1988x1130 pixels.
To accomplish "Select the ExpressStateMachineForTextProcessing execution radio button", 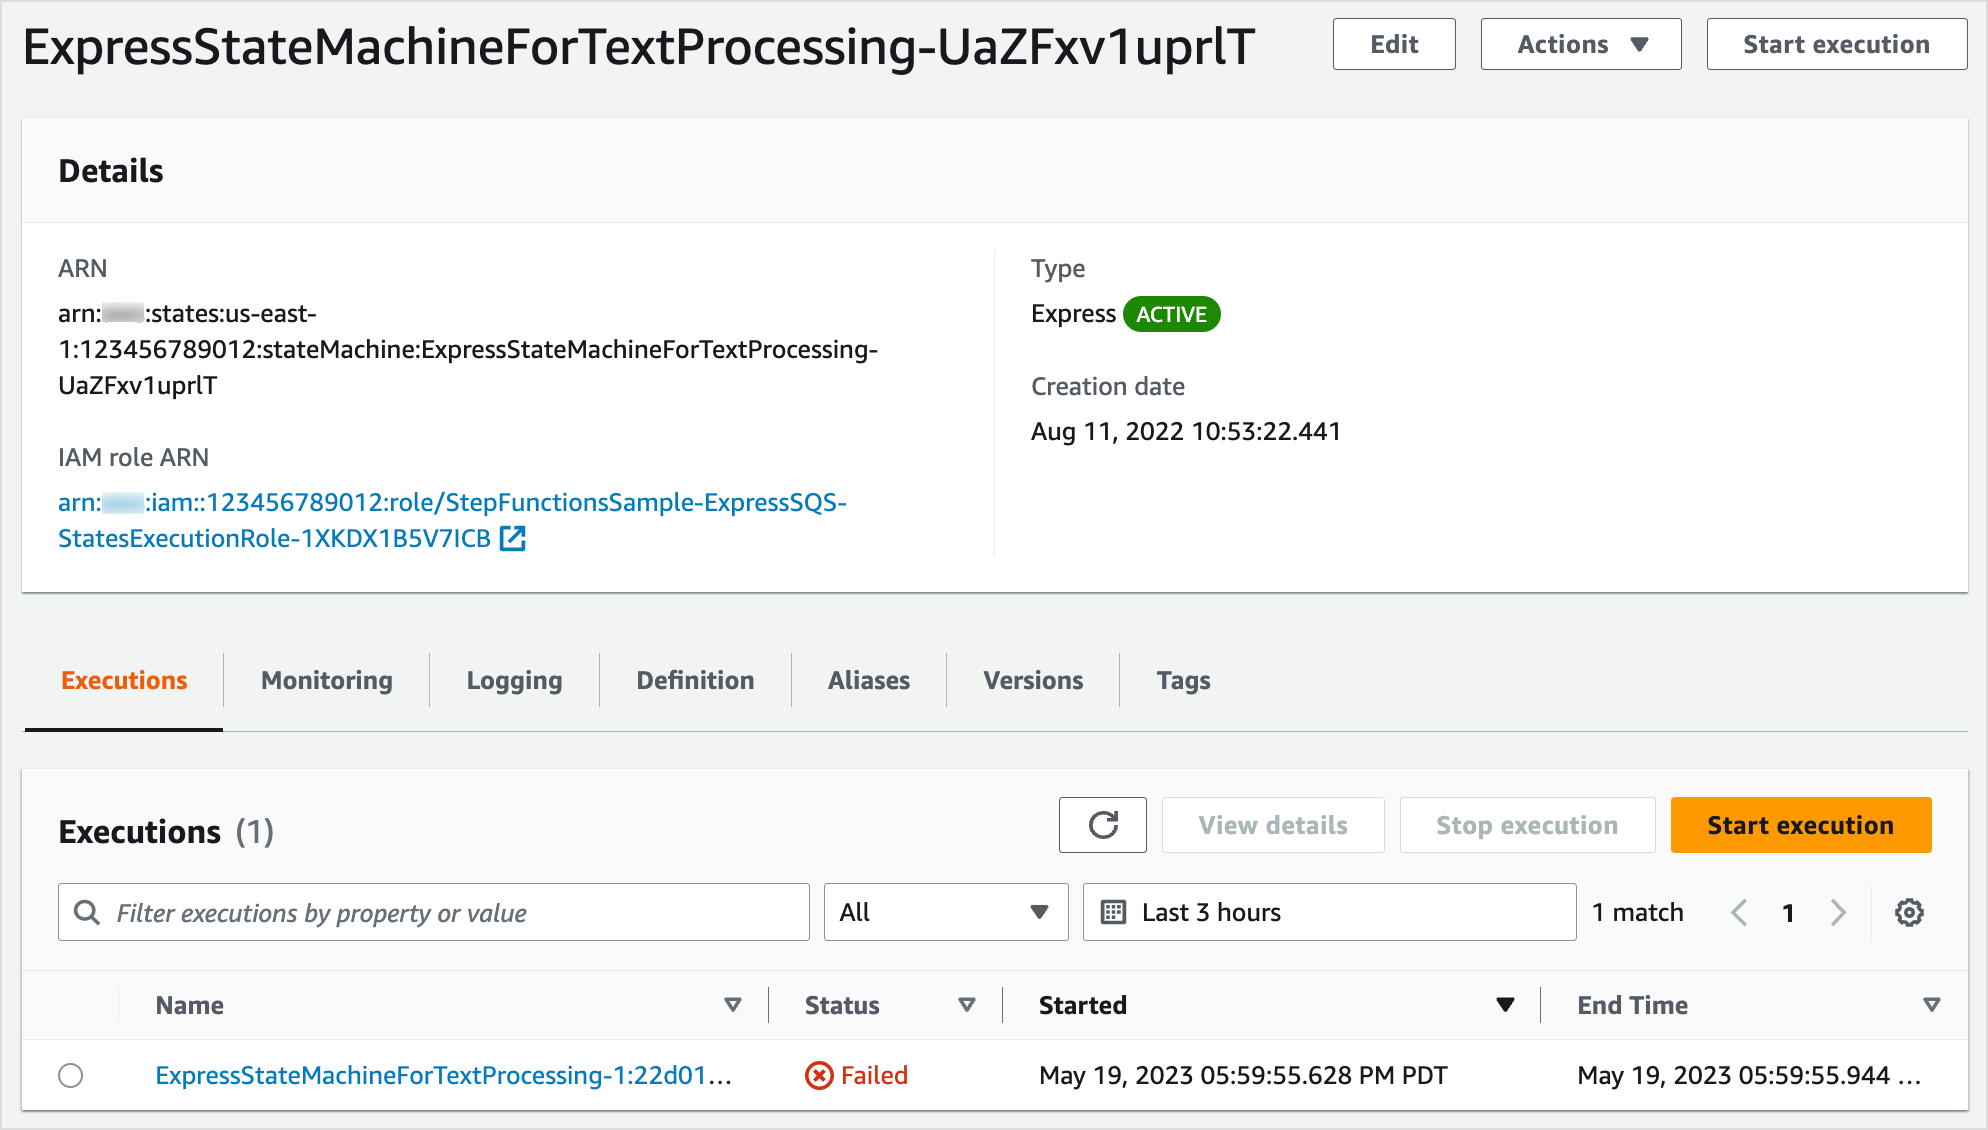I will pyautogui.click(x=71, y=1075).
